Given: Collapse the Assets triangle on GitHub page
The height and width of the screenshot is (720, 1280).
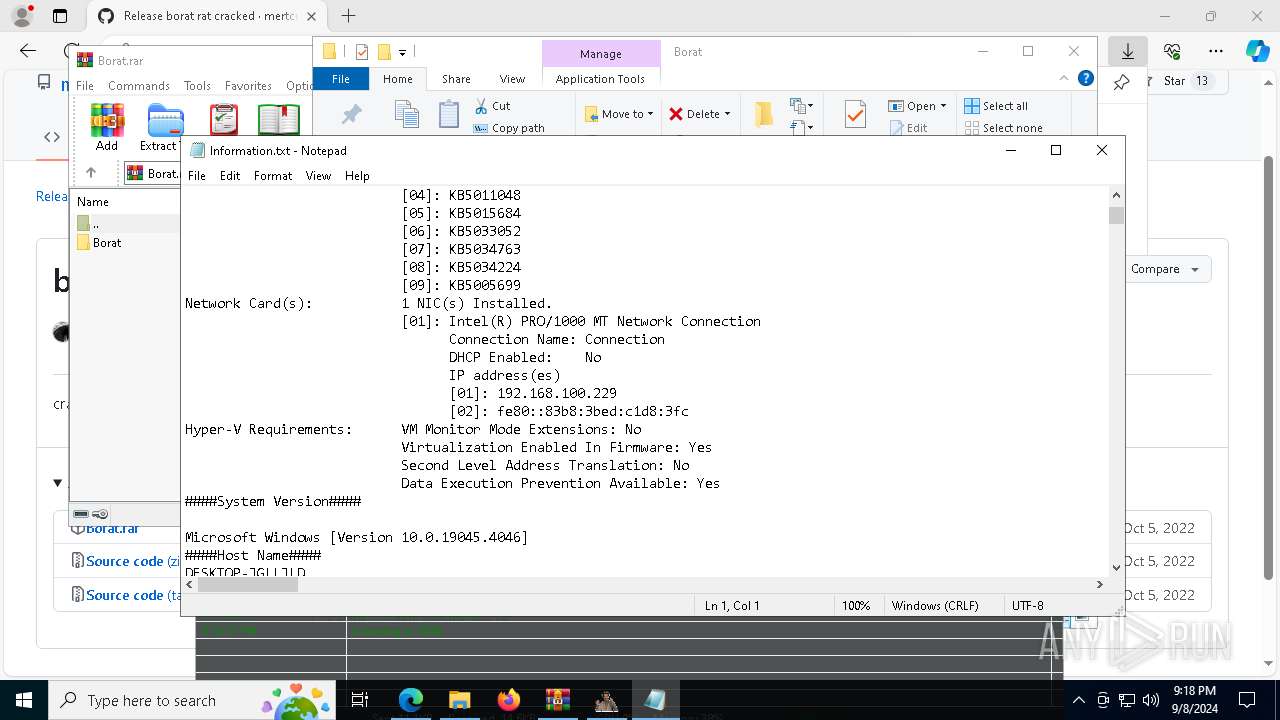Looking at the screenshot, I should click(x=57, y=483).
